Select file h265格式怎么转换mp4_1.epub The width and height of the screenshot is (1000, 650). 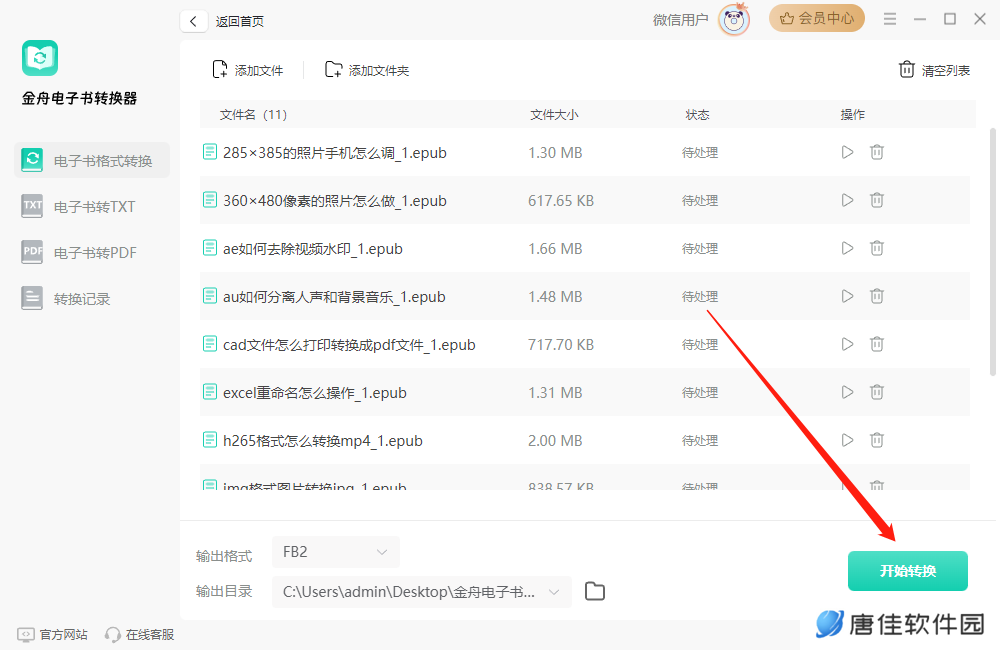[323, 440]
